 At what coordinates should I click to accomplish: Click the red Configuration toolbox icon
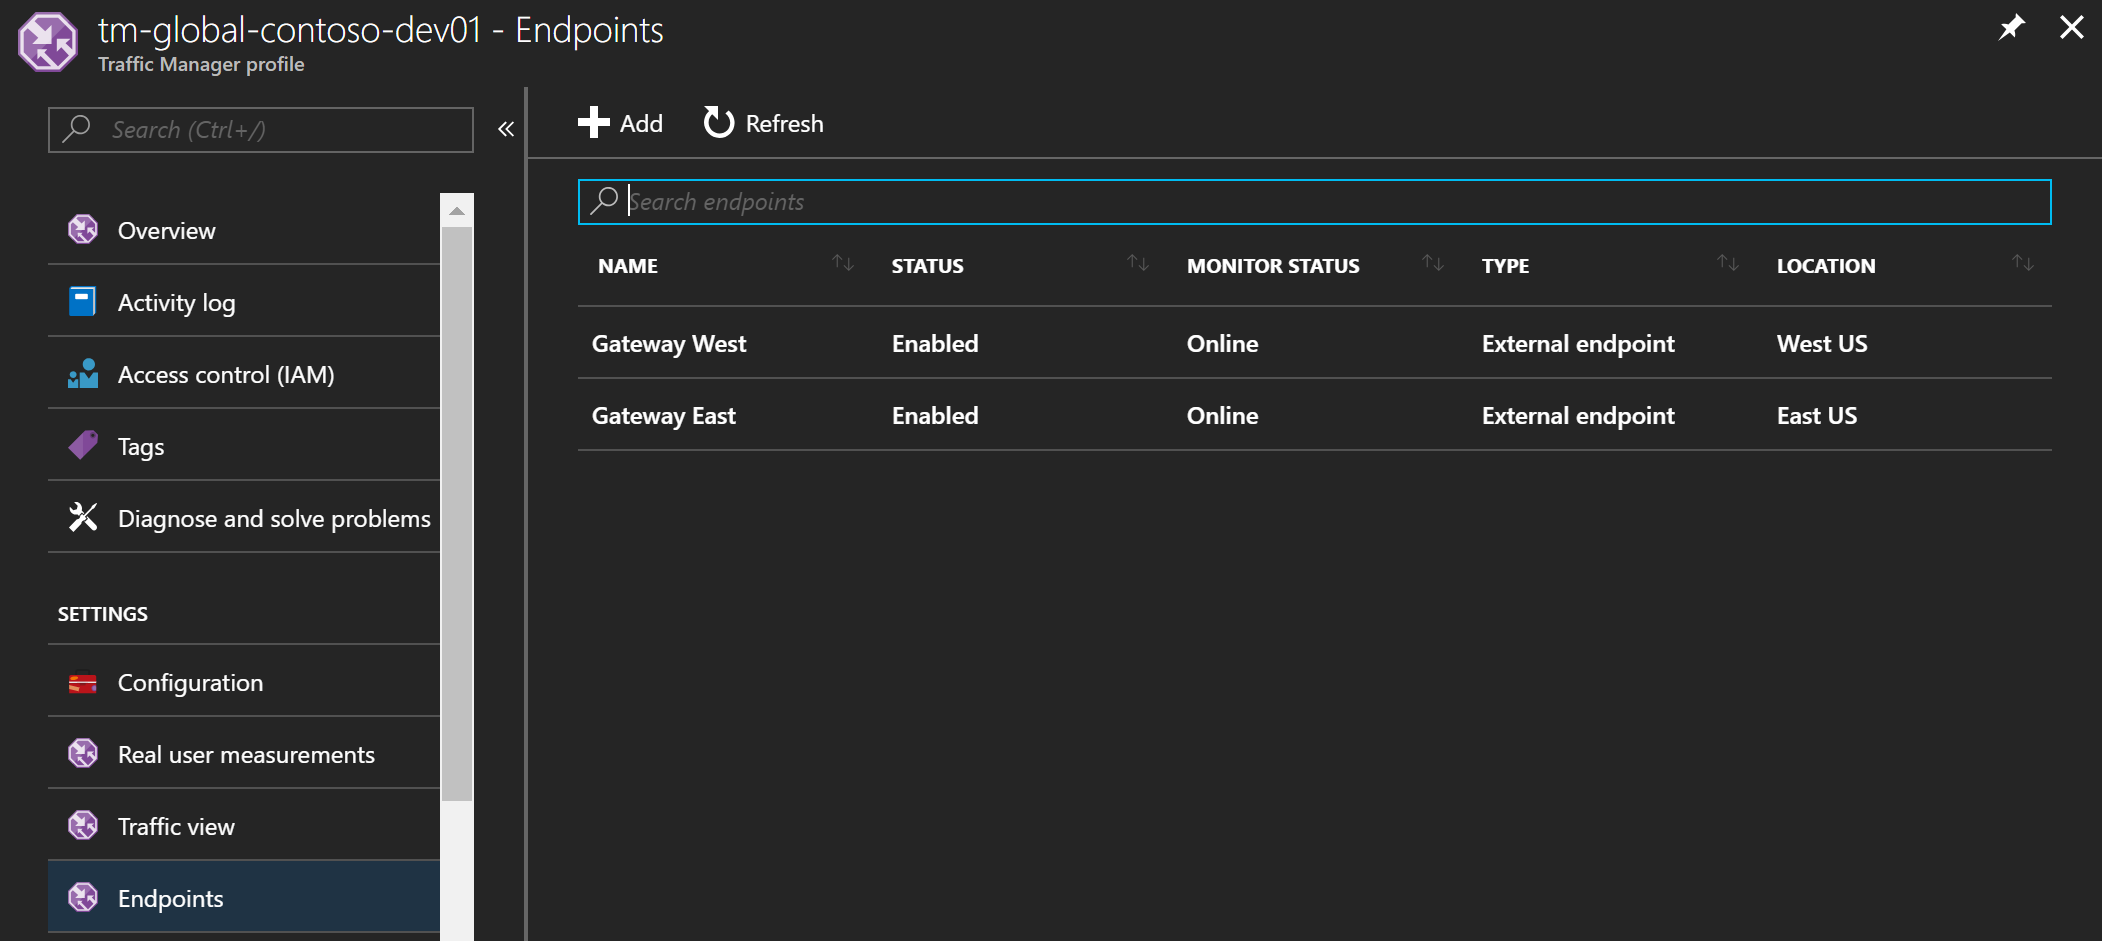coord(83,683)
